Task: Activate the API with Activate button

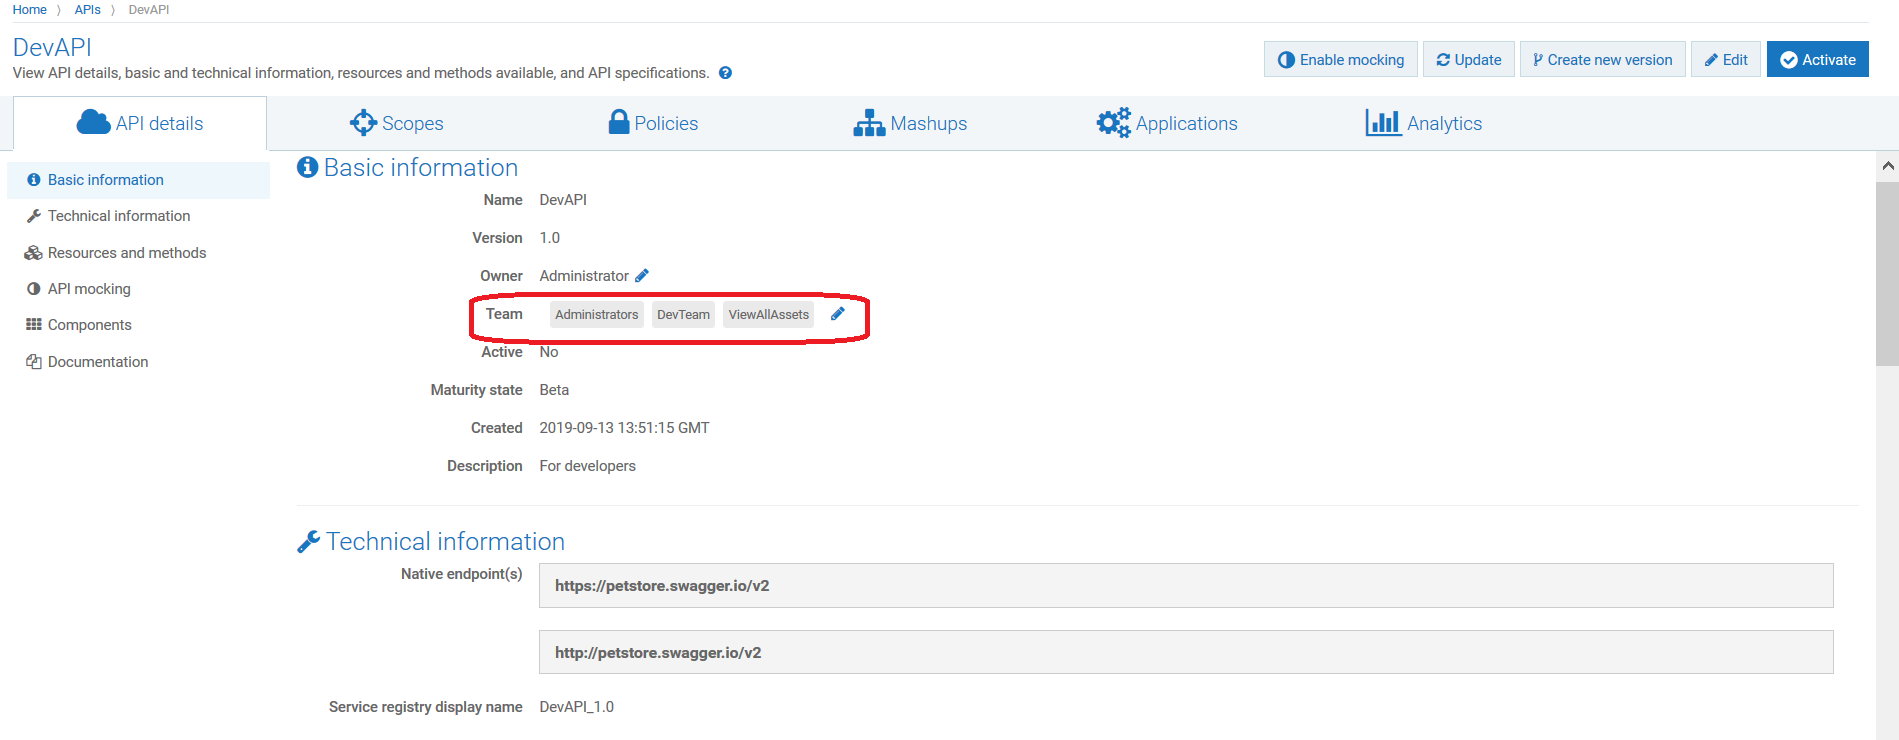Action: 1818,59
